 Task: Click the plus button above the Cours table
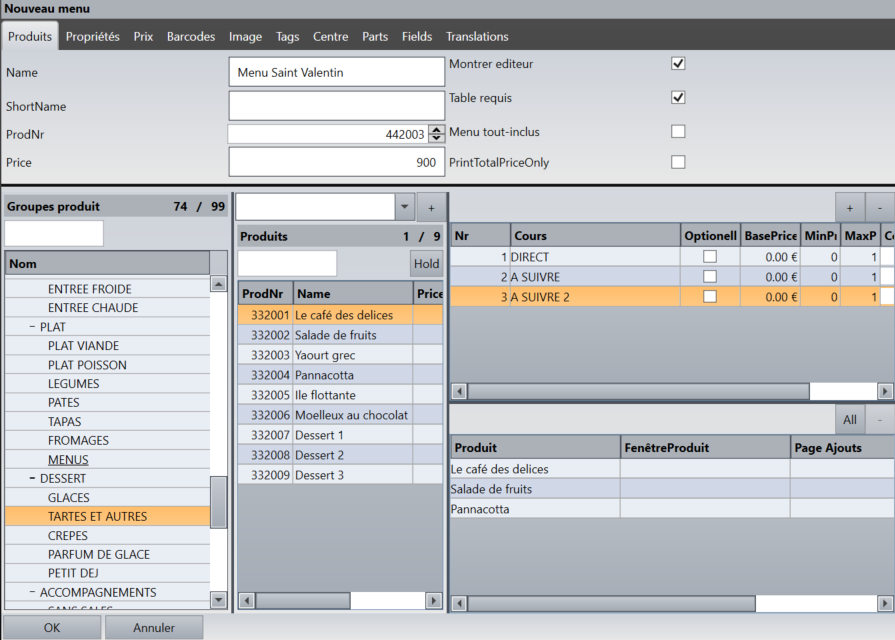coord(850,207)
